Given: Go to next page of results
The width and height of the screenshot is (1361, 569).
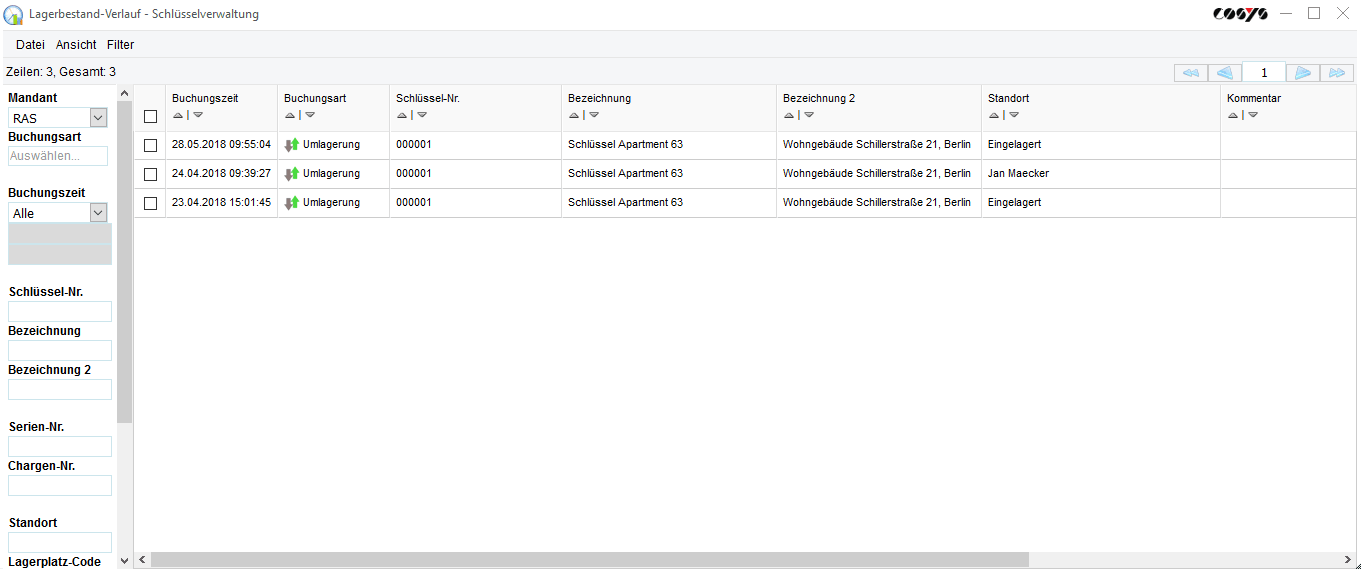Looking at the screenshot, I should 1303,73.
